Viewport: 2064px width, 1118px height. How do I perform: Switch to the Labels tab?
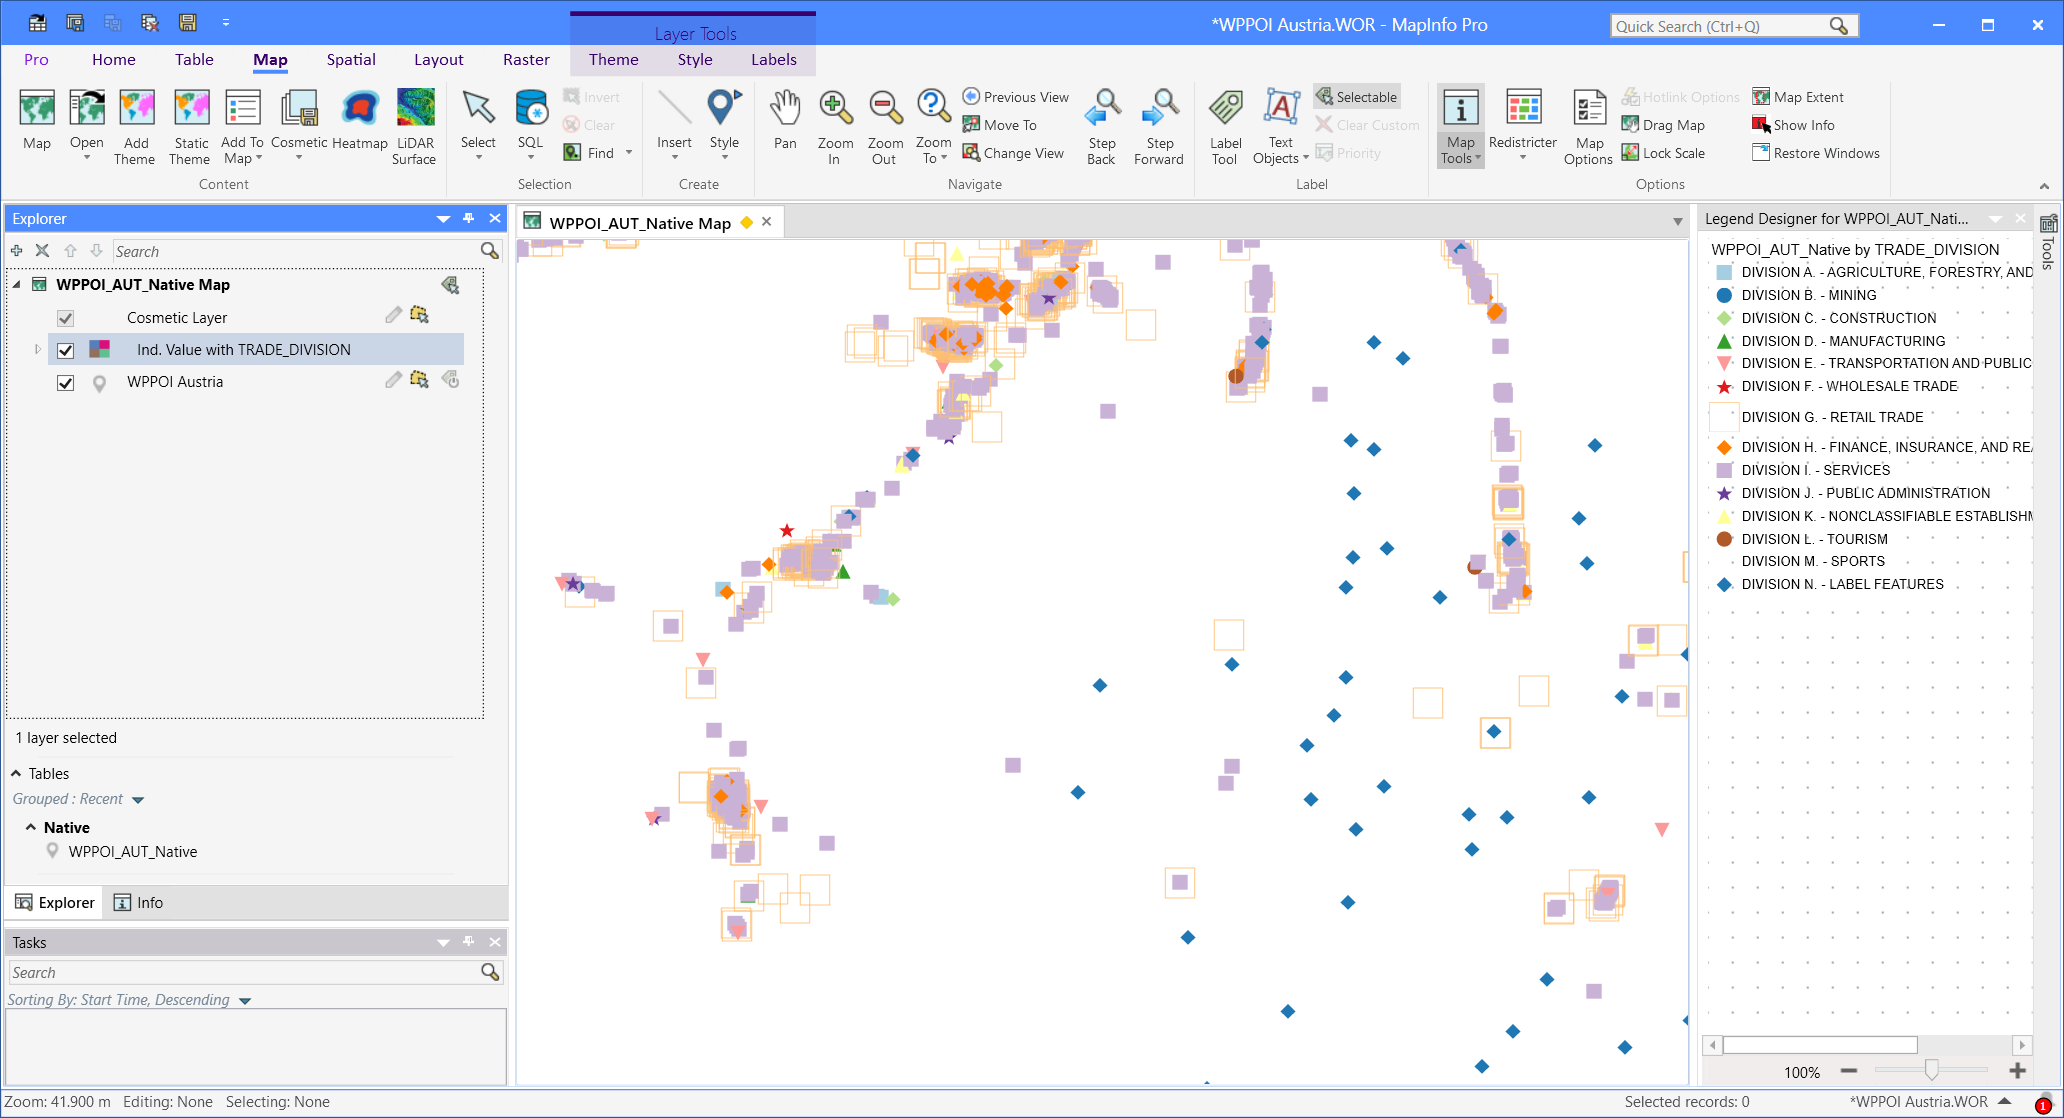(774, 60)
